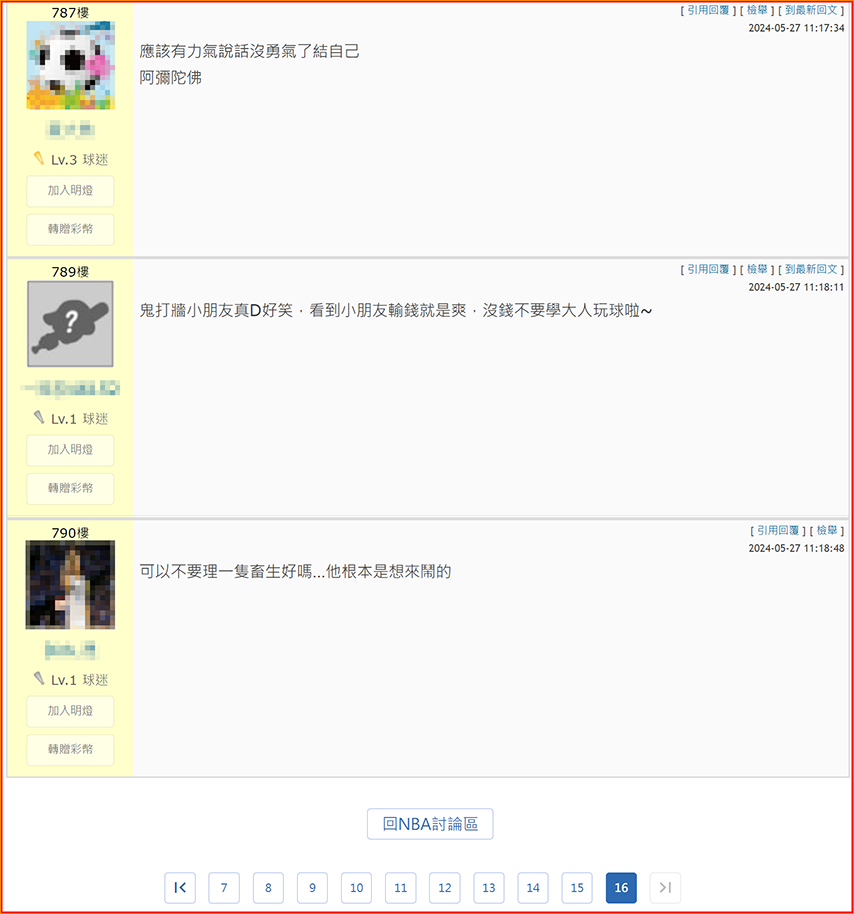Go to page 7
The height and width of the screenshot is (914, 854).
(x=224, y=887)
